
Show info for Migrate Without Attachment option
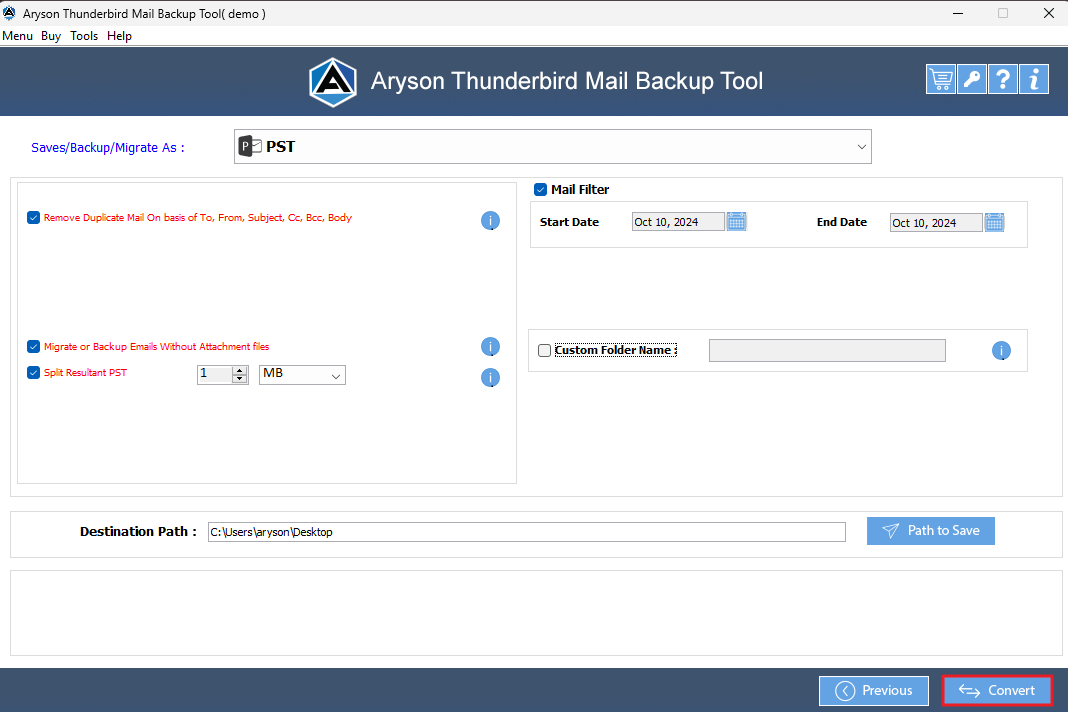click(x=490, y=347)
